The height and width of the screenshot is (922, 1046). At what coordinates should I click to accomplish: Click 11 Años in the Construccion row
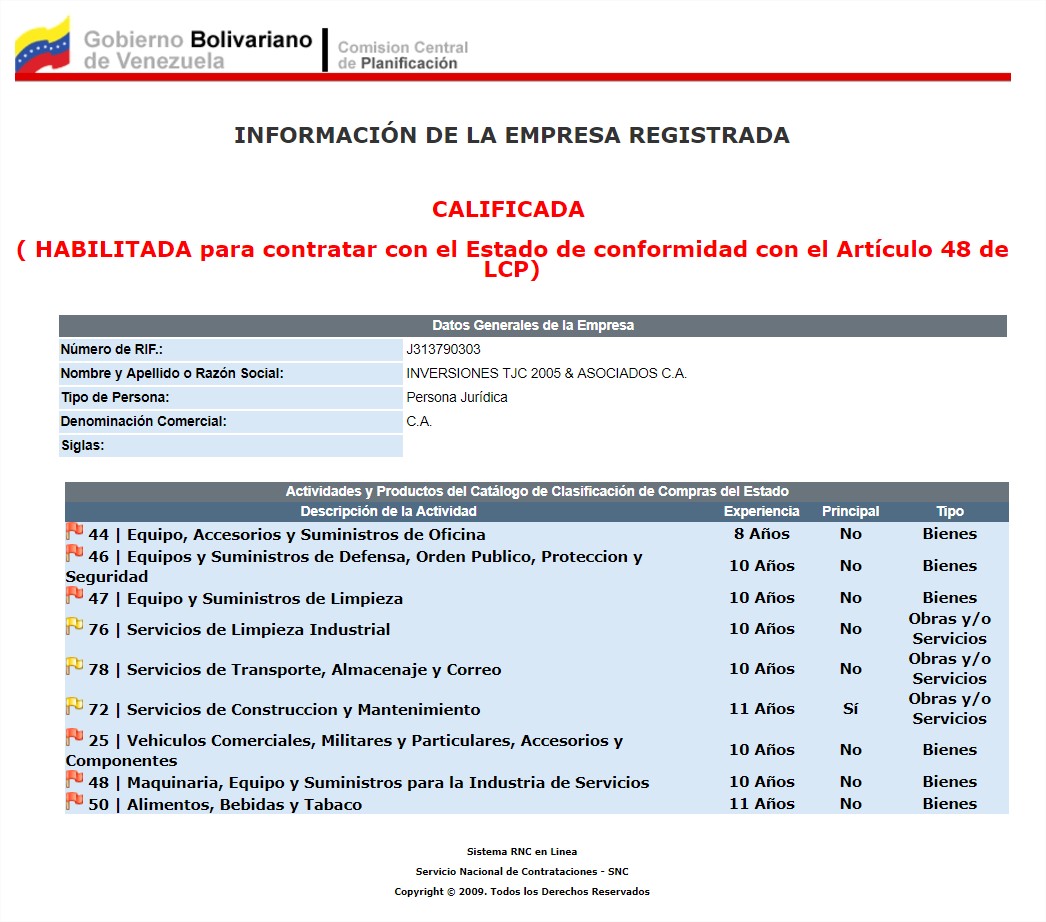point(762,709)
